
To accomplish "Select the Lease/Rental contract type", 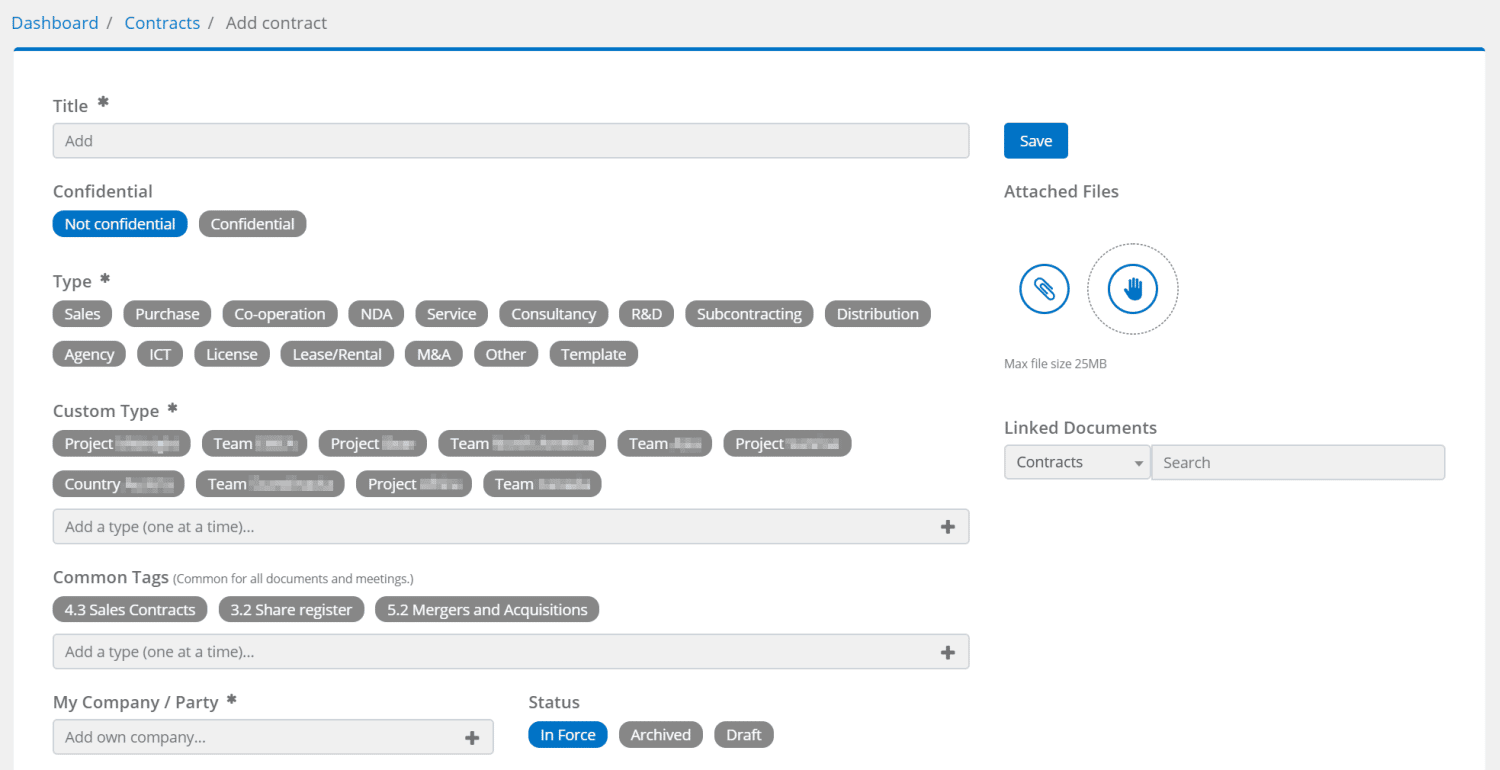I will (x=337, y=354).
